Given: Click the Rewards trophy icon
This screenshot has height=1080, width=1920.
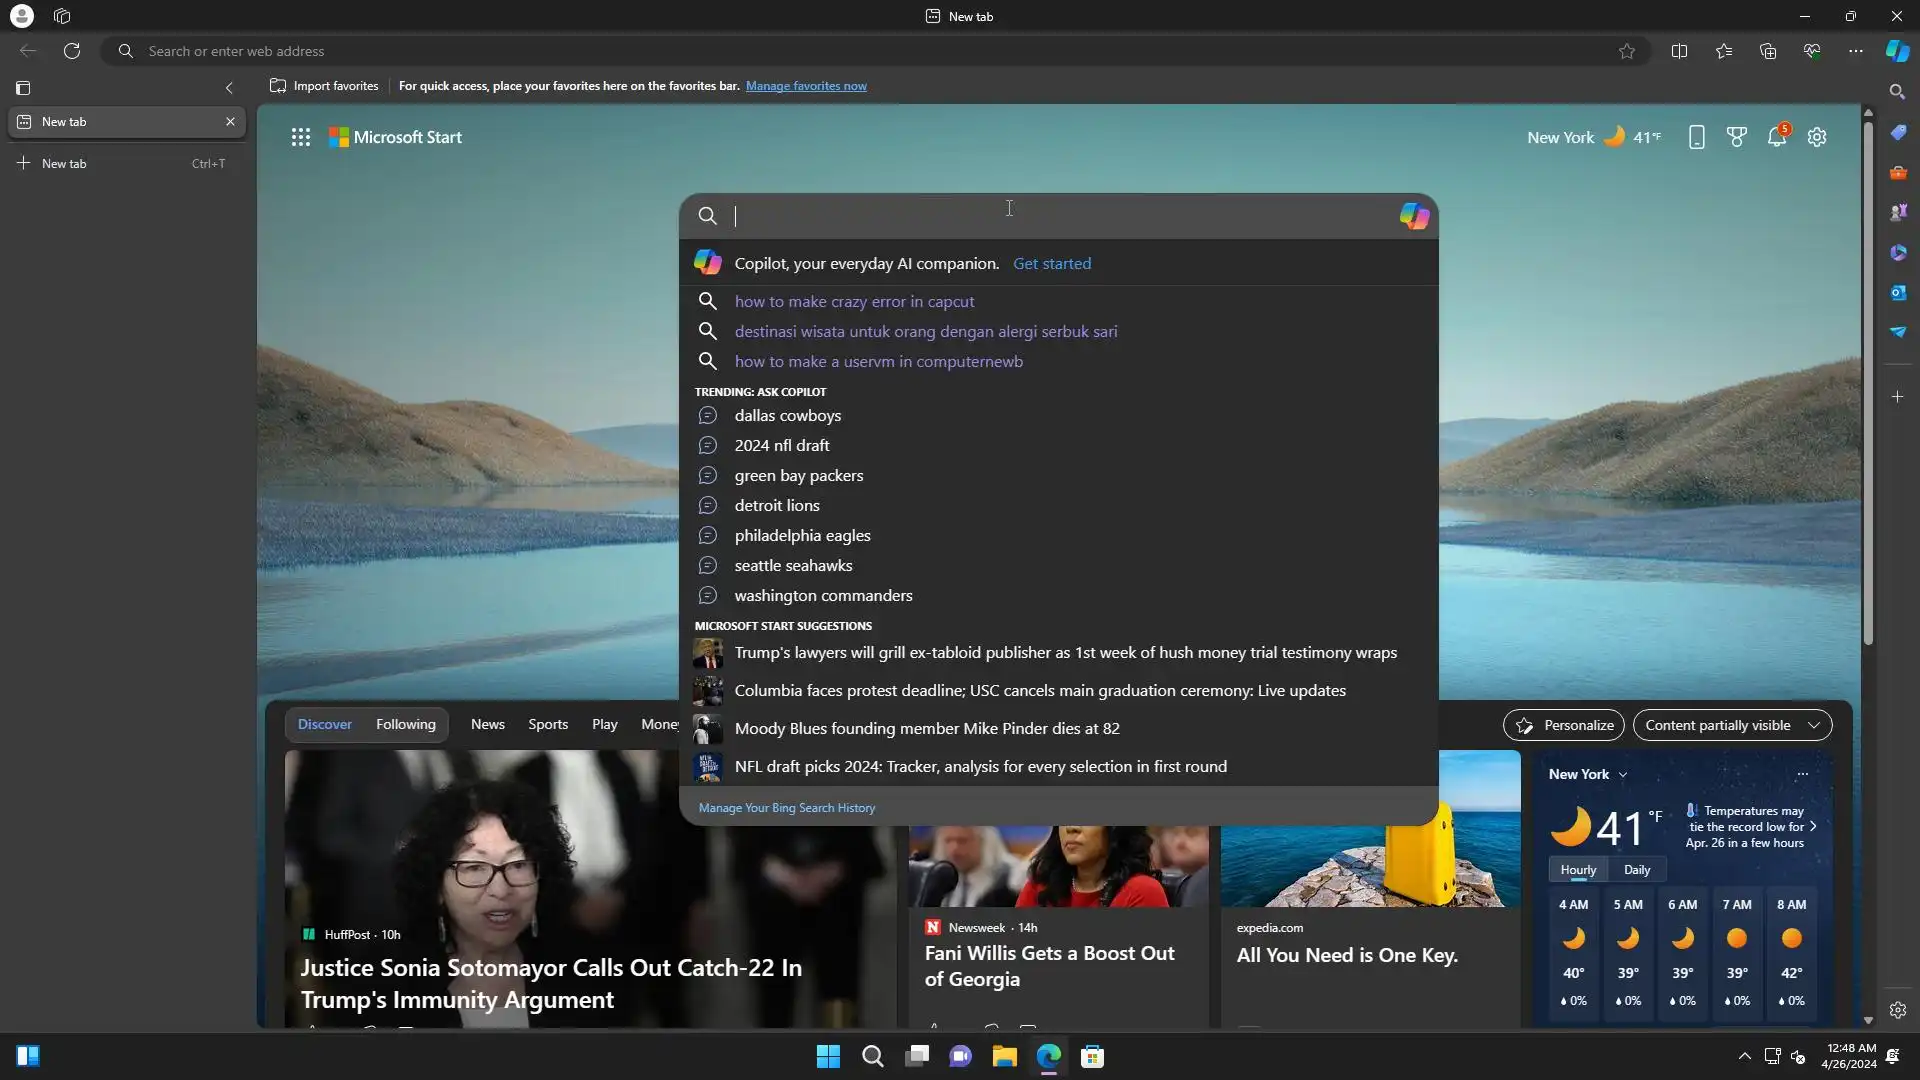Looking at the screenshot, I should (x=1736, y=137).
